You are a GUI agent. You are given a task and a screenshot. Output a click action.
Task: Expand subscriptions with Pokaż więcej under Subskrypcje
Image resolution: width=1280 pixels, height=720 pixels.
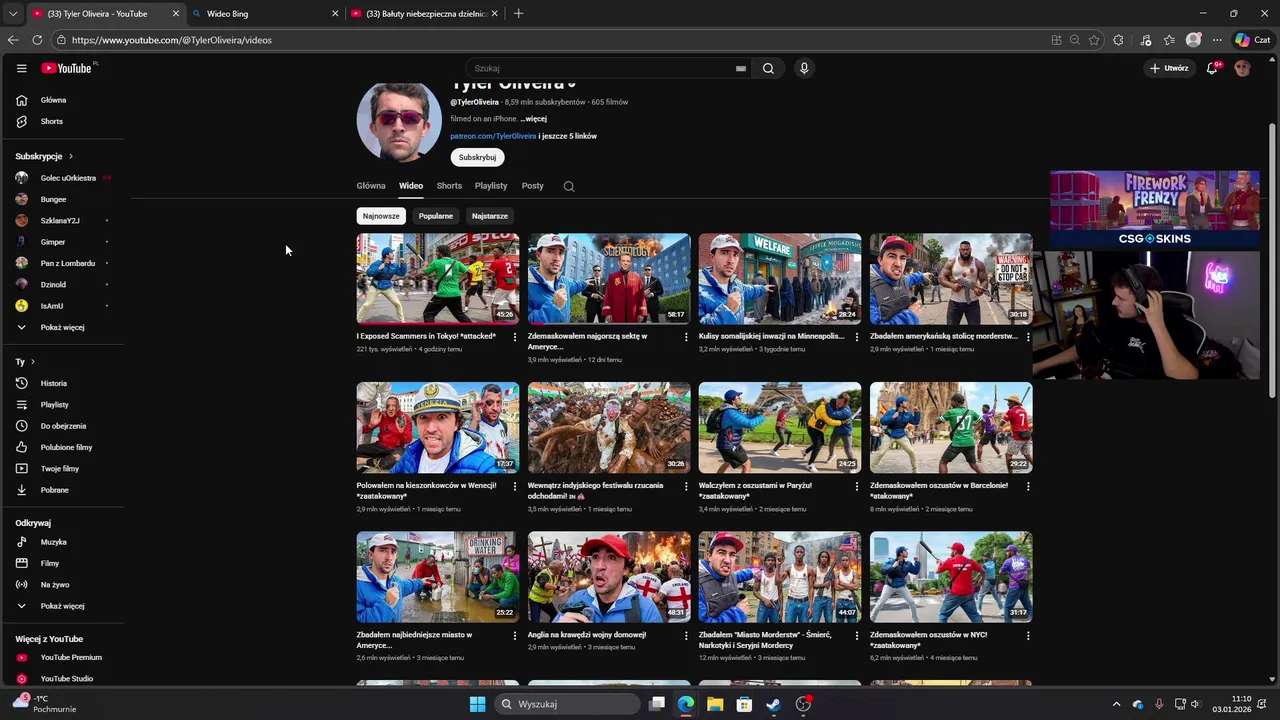coord(62,327)
